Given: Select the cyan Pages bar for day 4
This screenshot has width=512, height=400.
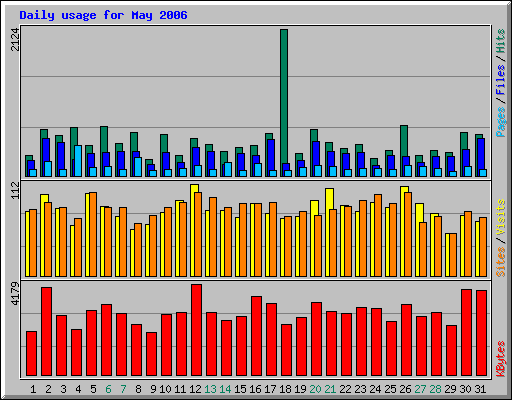Looking at the screenshot, I should click(x=78, y=161).
